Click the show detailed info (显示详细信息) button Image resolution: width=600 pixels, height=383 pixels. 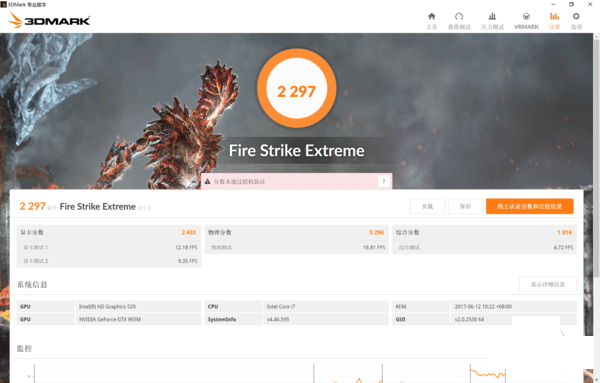click(548, 284)
